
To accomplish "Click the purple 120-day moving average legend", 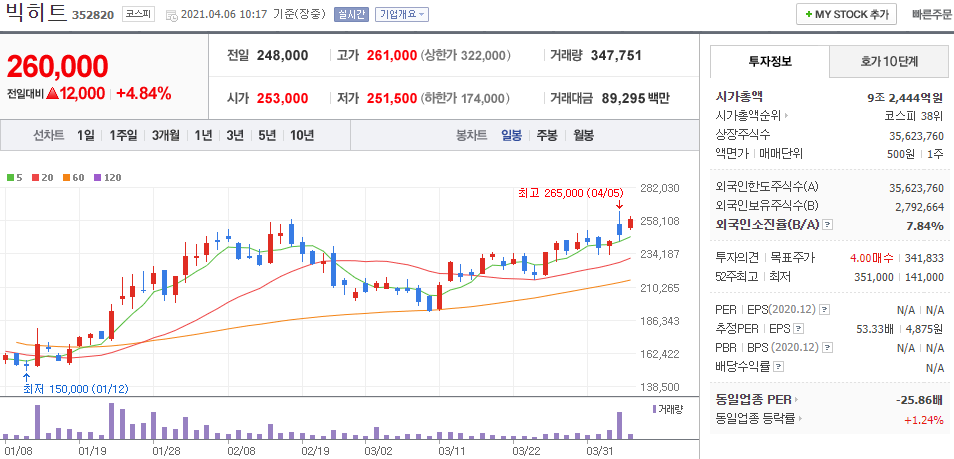I will pos(107,178).
